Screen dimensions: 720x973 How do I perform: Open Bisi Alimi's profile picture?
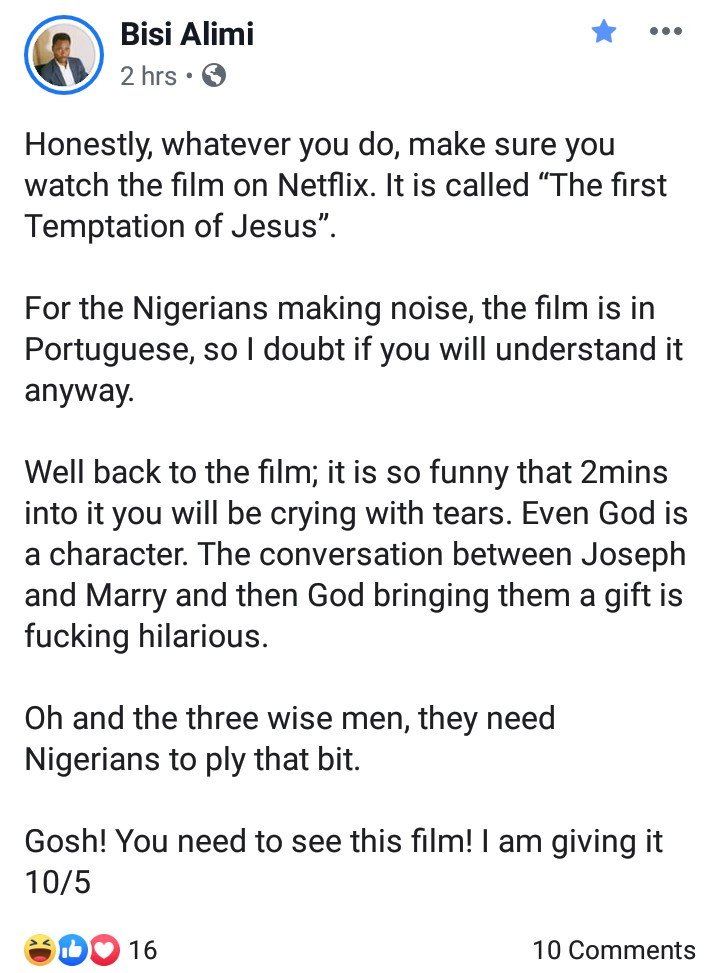[x=63, y=55]
